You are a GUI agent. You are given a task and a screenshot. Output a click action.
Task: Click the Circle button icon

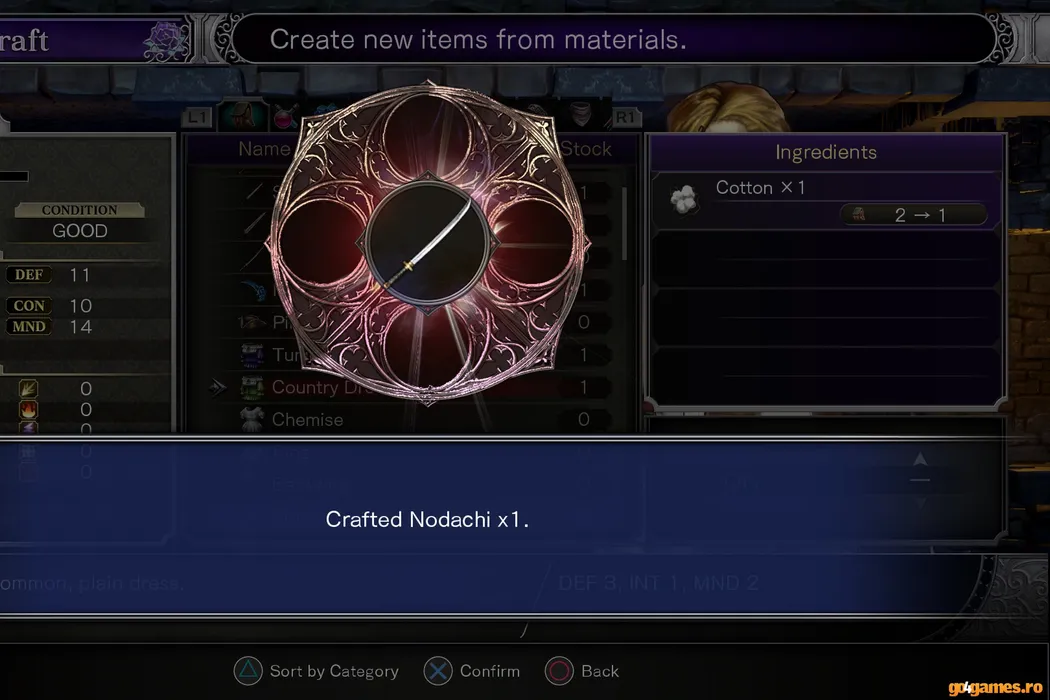click(x=560, y=671)
